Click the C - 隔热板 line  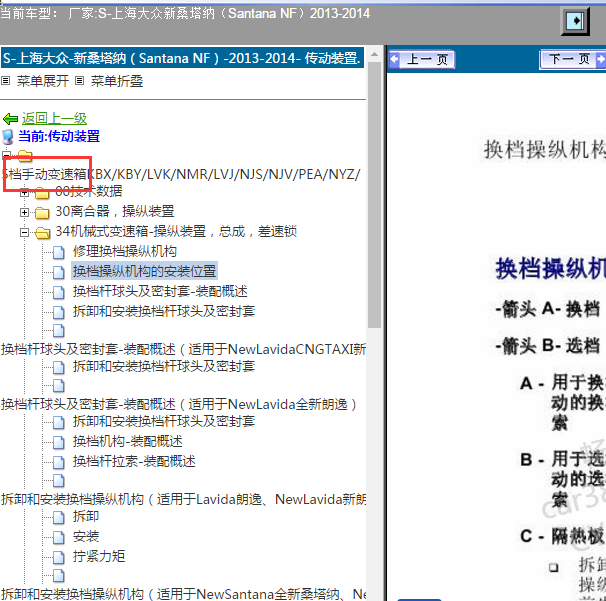(562, 536)
